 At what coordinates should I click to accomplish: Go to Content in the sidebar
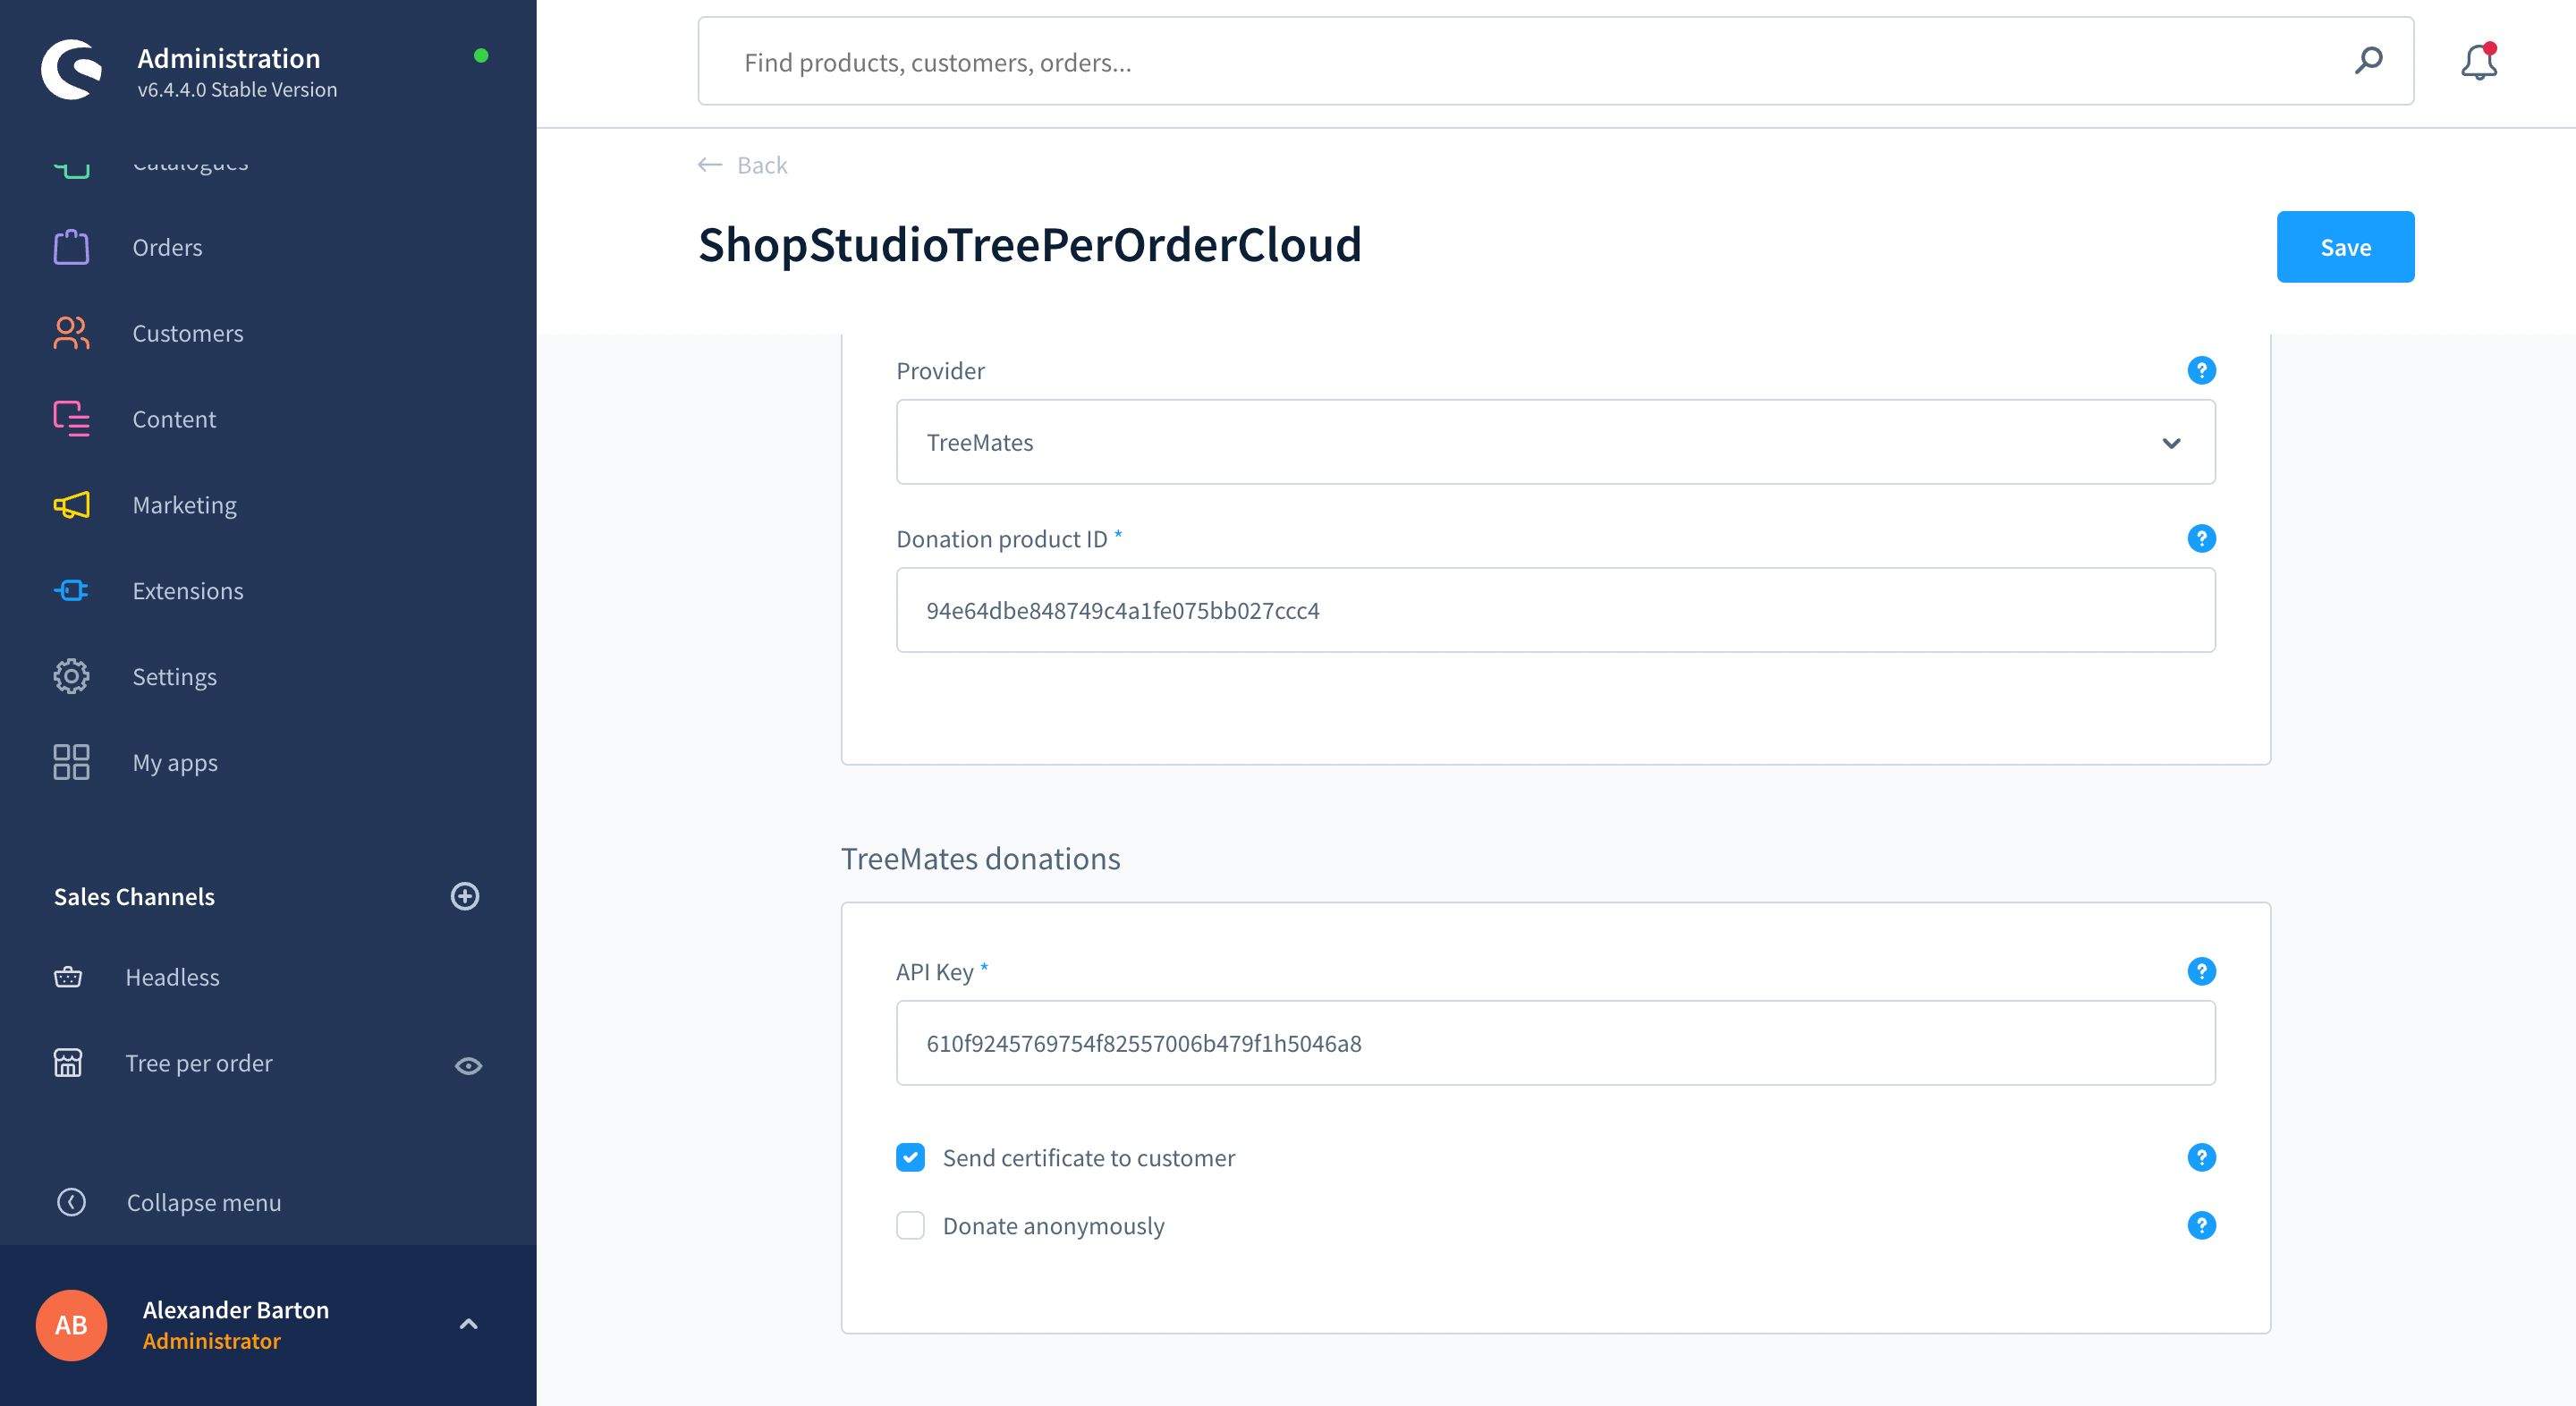pyautogui.click(x=174, y=419)
